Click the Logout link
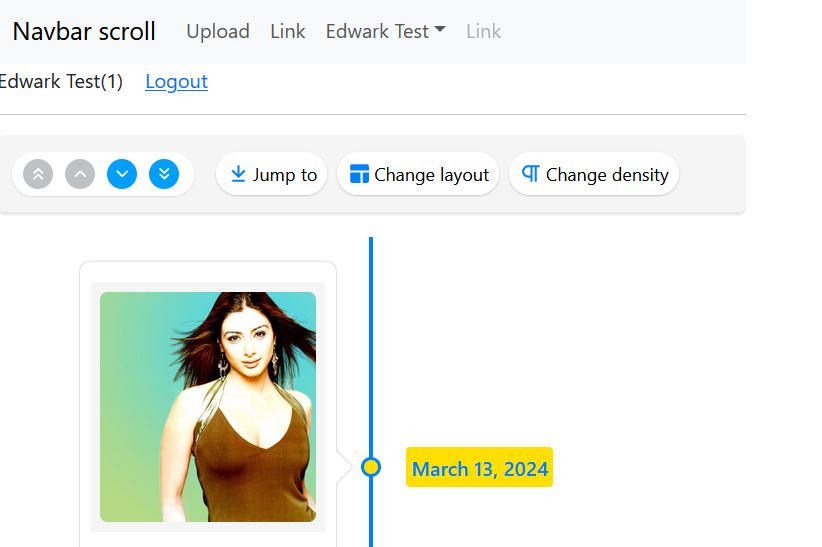 pyautogui.click(x=177, y=82)
